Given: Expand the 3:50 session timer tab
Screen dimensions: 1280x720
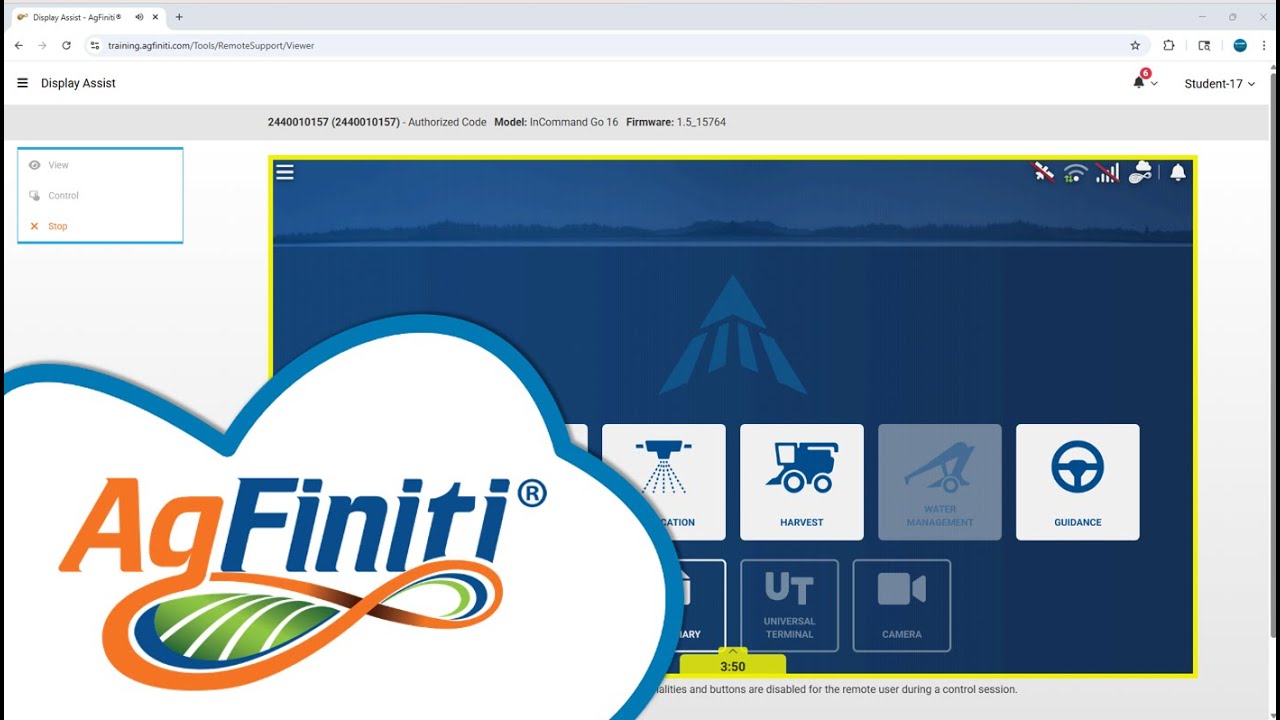Looking at the screenshot, I should pos(732,661).
